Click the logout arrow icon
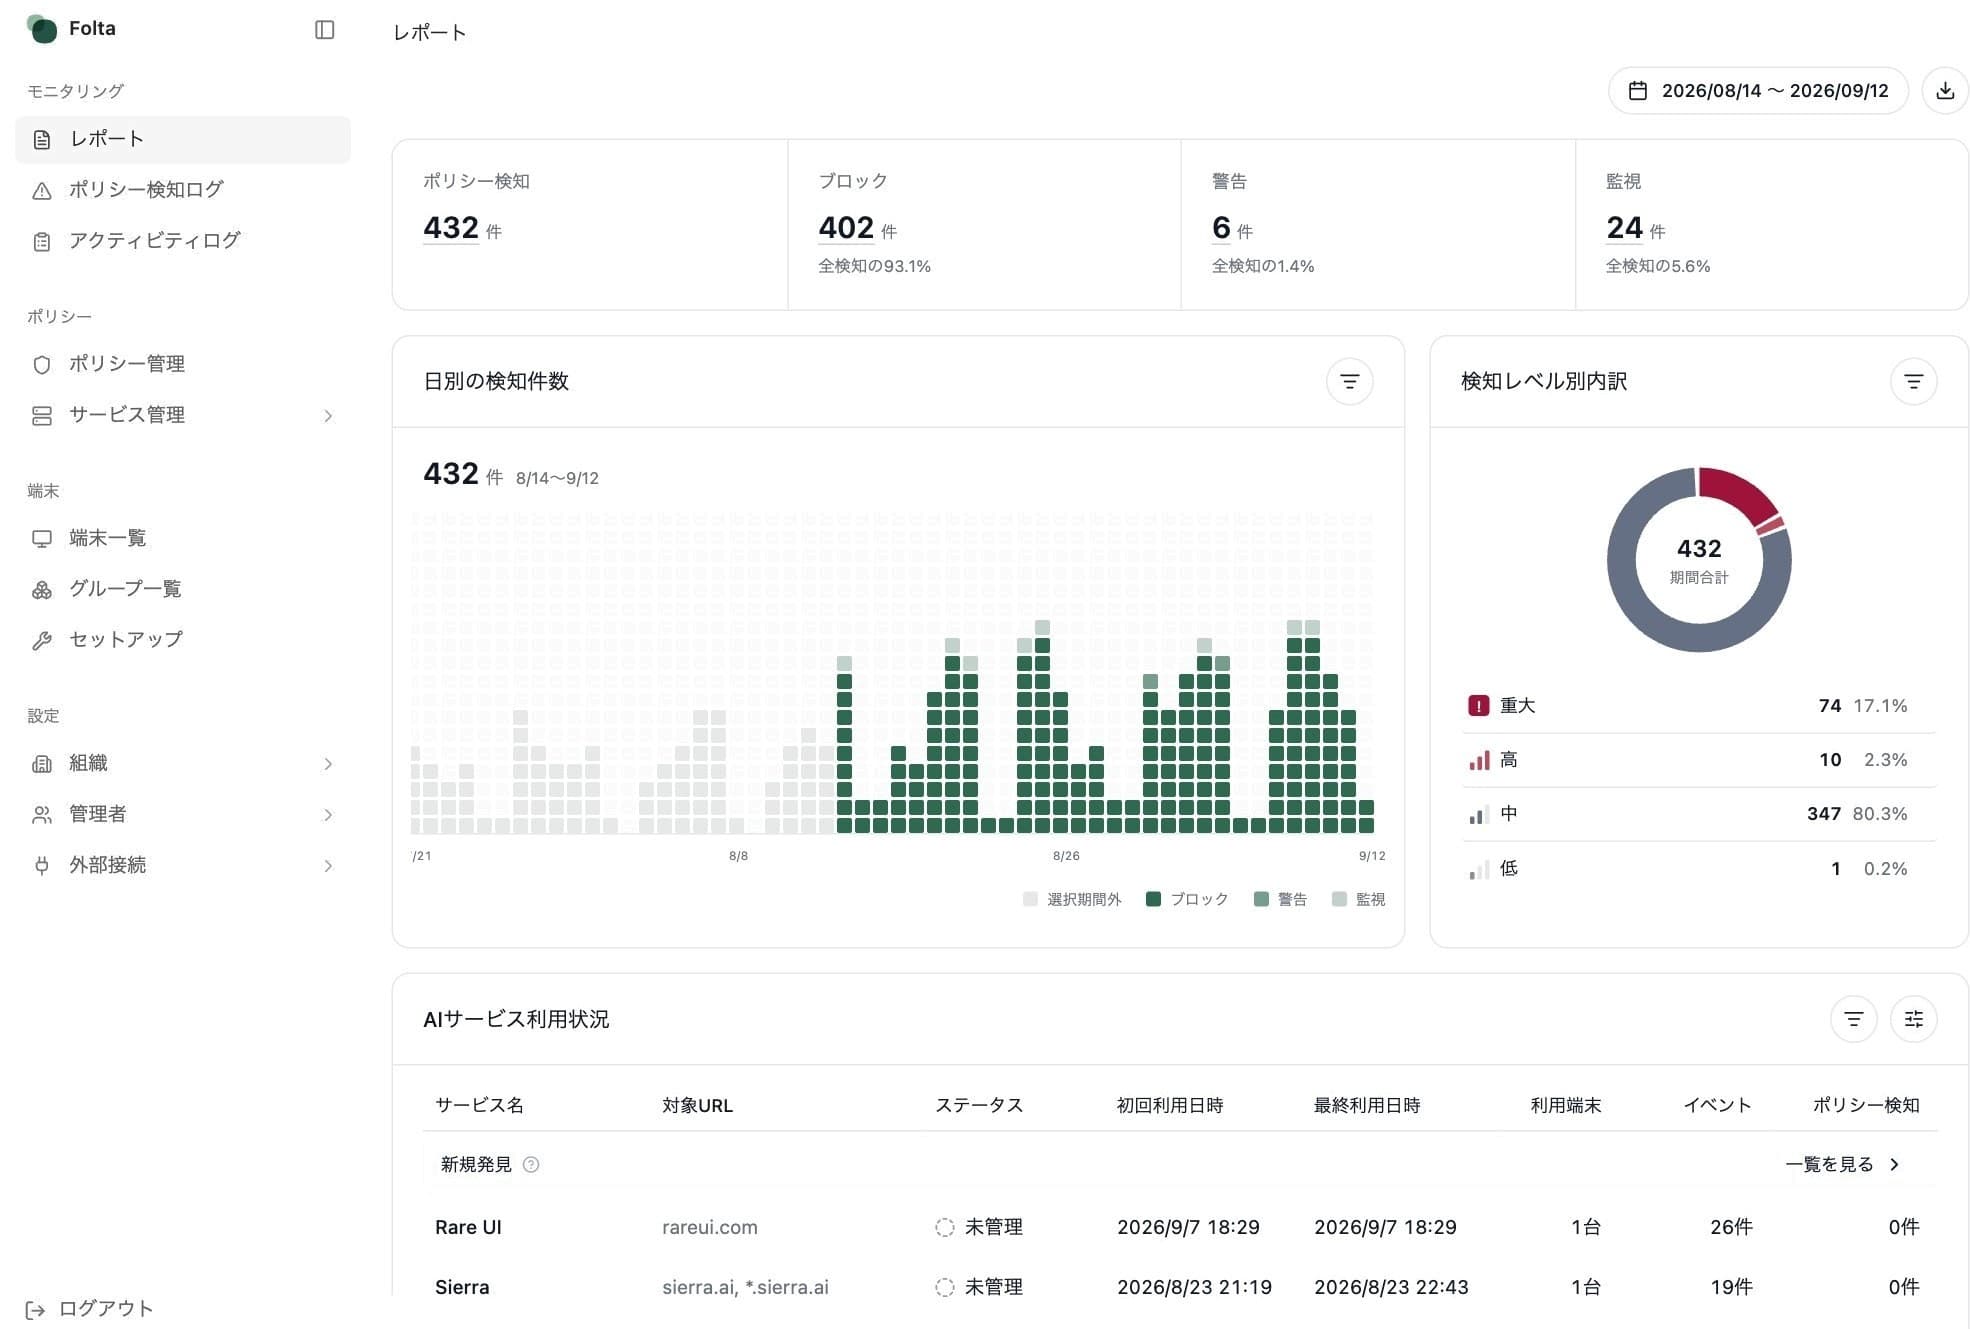The width and height of the screenshot is (1970, 1334). tap(35, 1310)
